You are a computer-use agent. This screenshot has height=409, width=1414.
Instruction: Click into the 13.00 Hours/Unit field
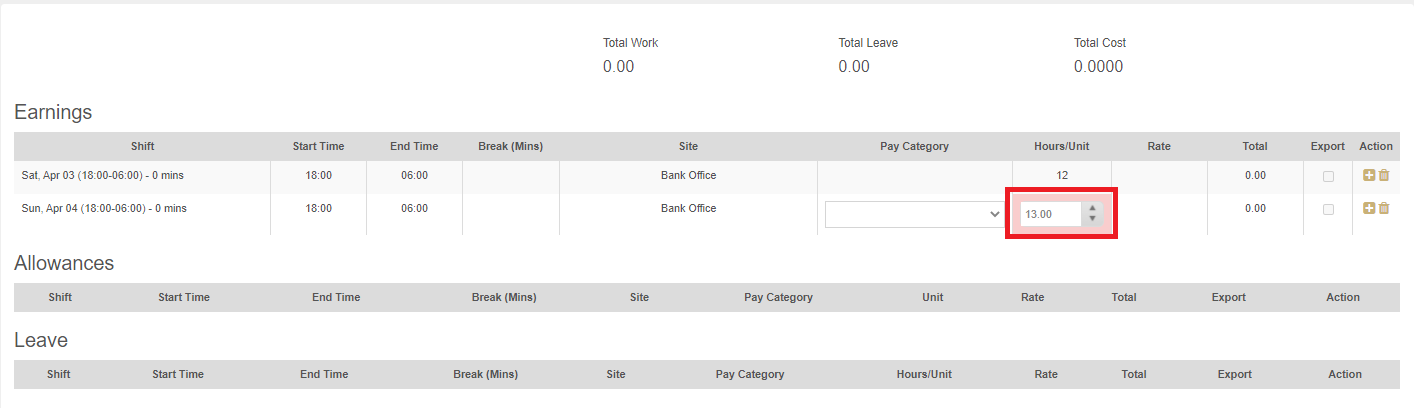pos(1050,214)
